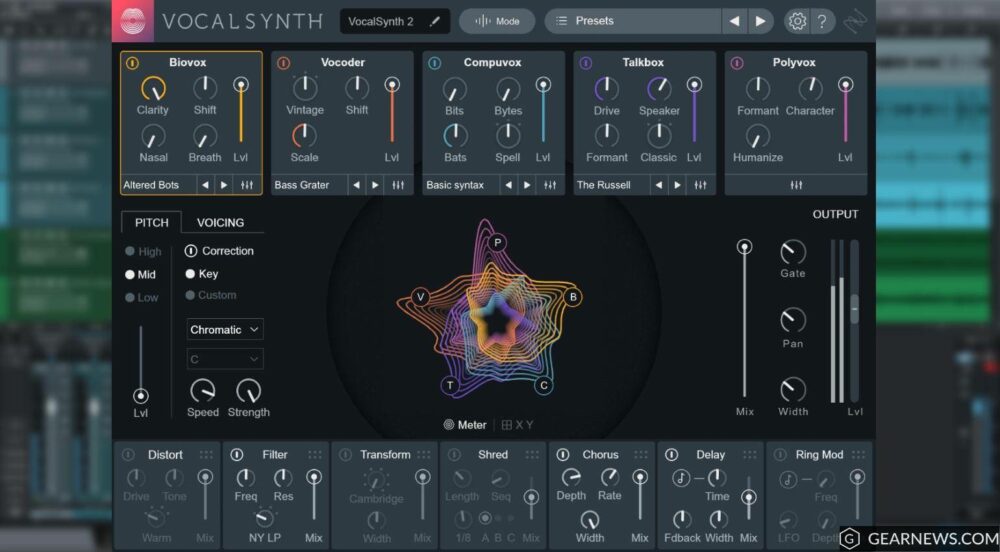Enable the Distort effect power button
Screen dimensions: 1000x552
point(128,455)
